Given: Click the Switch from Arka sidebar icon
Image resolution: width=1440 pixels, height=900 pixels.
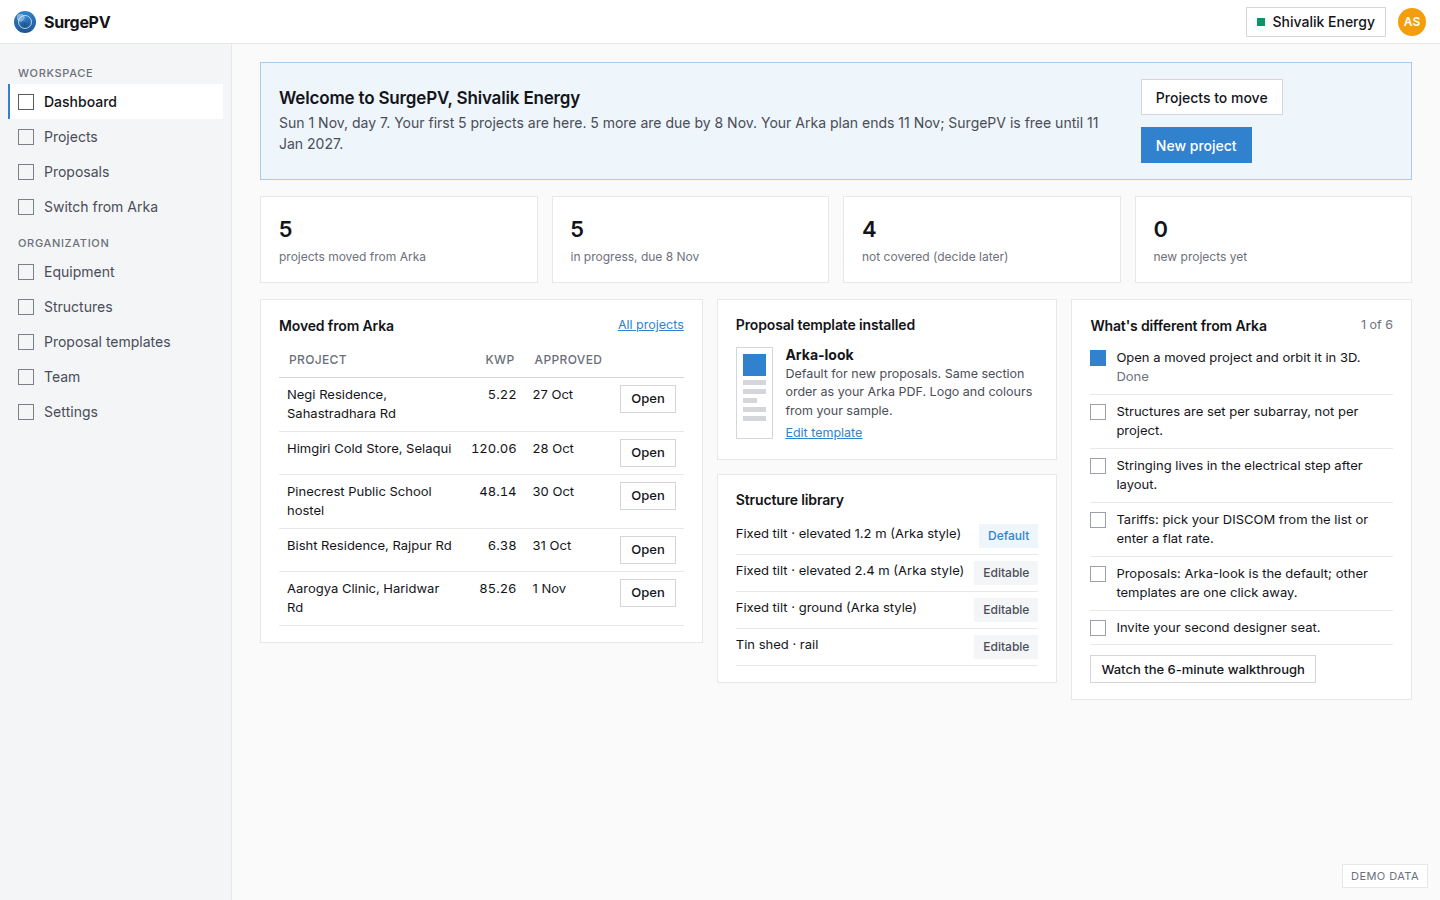Looking at the screenshot, I should [26, 207].
